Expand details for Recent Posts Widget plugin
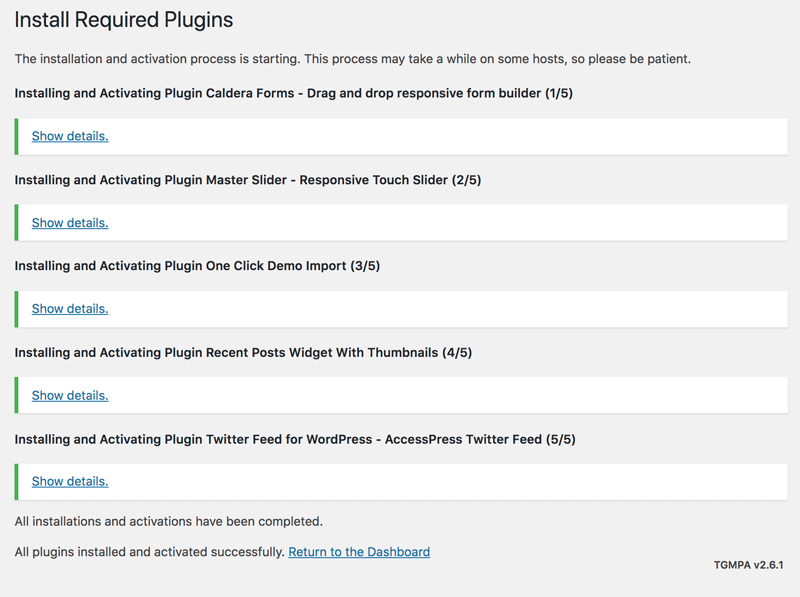This screenshot has height=597, width=800. (x=70, y=395)
